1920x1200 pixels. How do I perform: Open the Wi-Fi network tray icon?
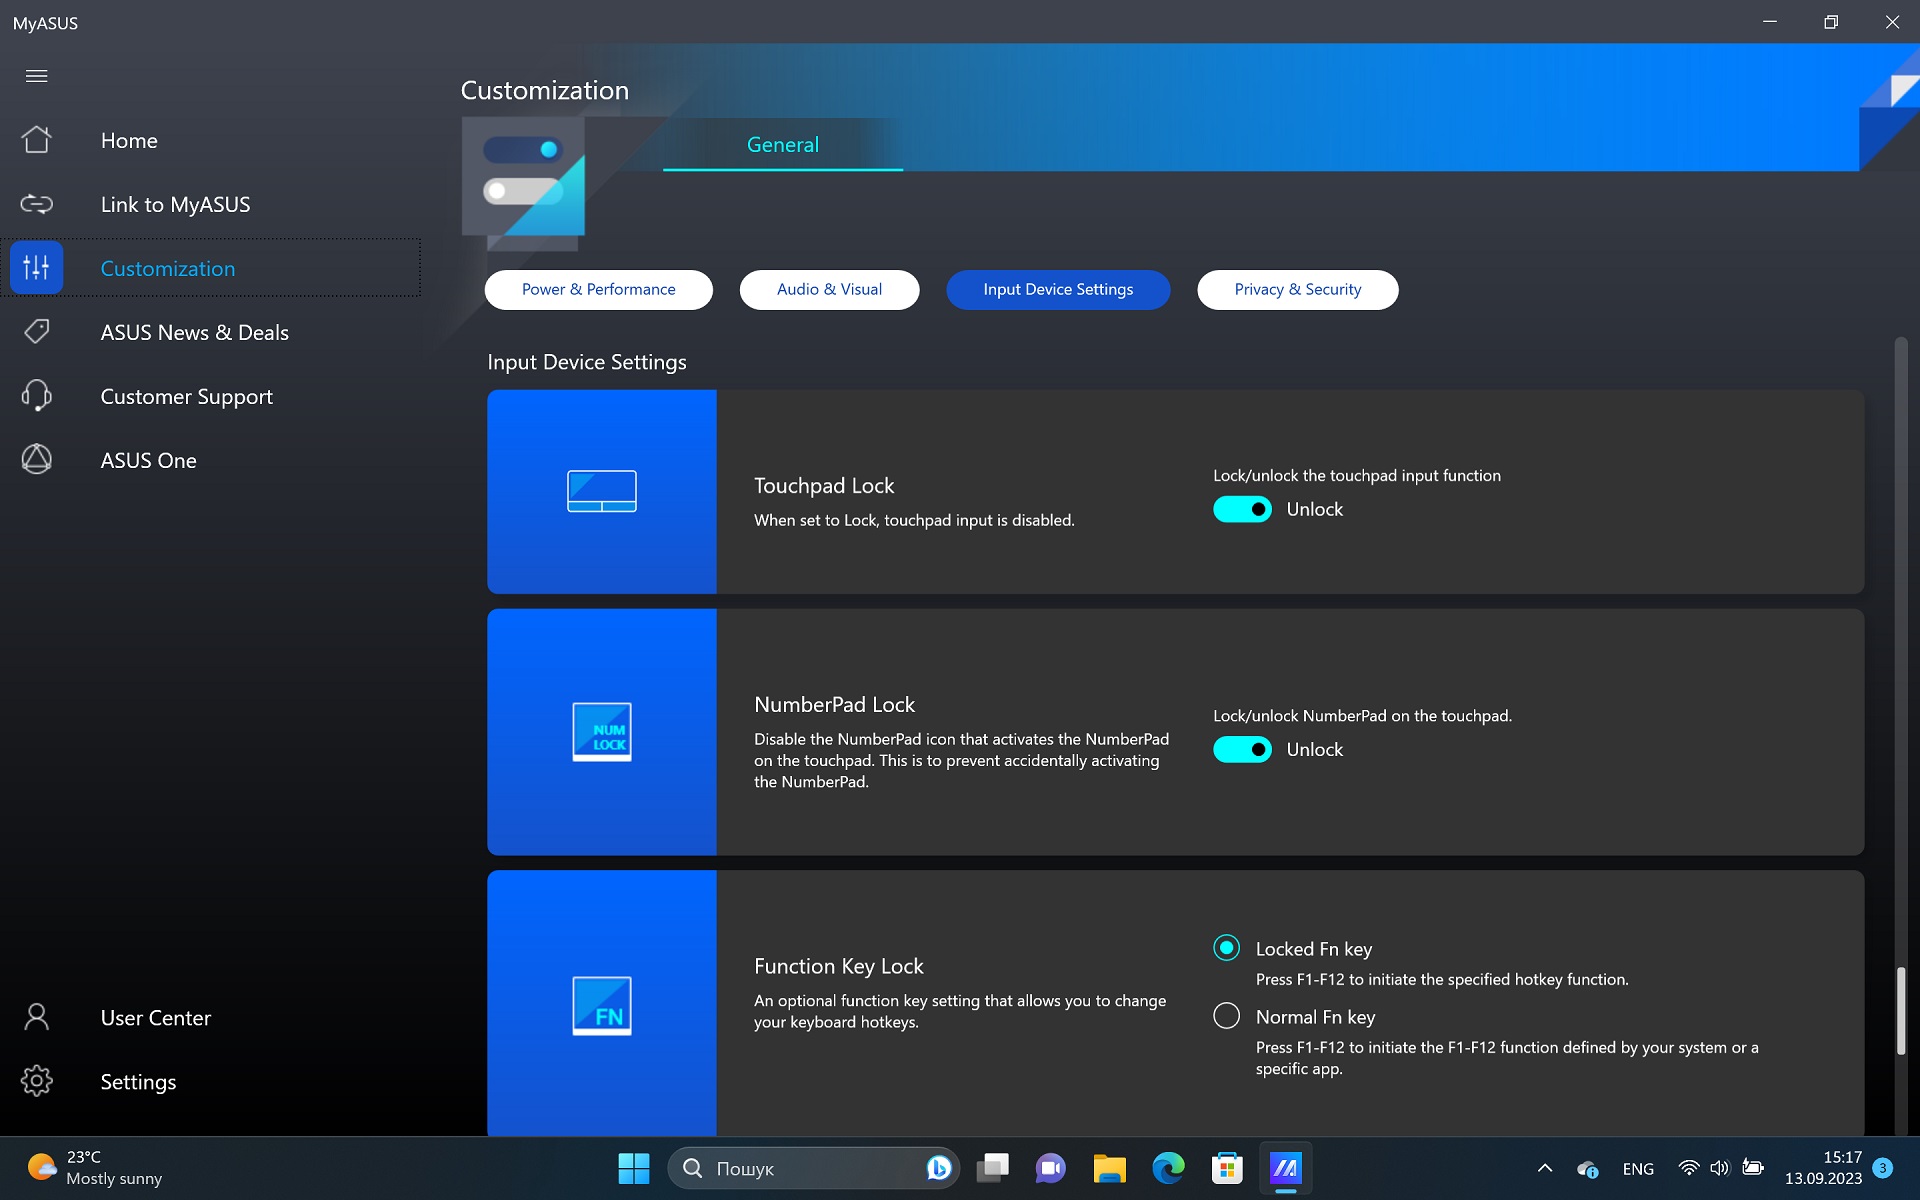[x=1689, y=1168]
